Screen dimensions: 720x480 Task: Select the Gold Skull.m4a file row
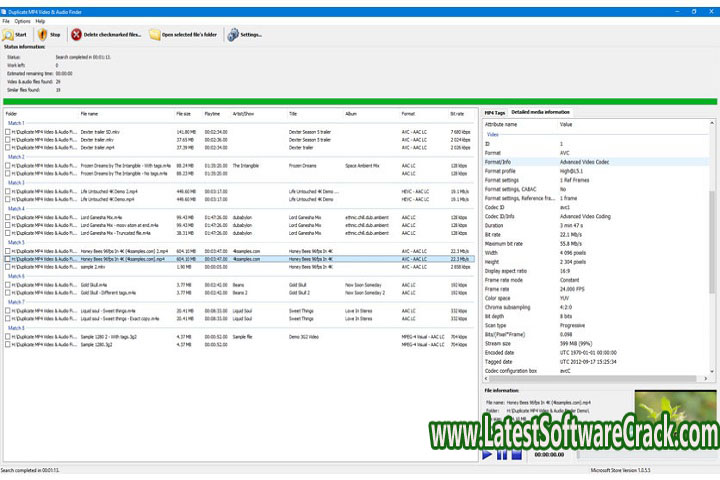point(239,285)
